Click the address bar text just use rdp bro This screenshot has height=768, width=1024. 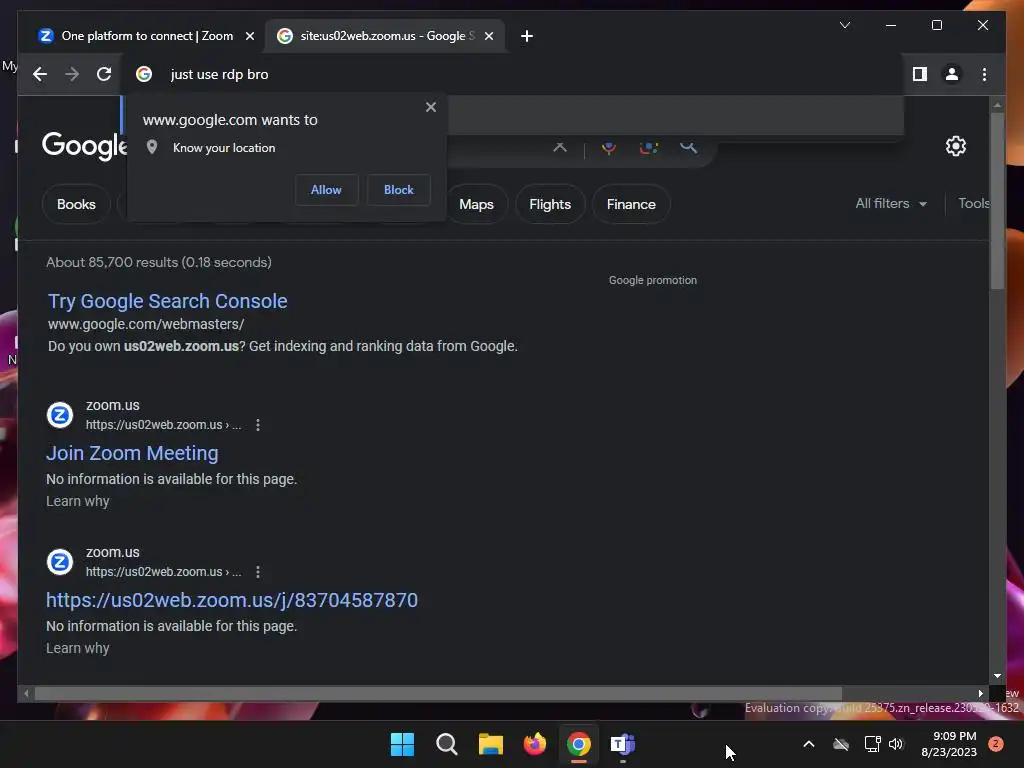[x=219, y=74]
